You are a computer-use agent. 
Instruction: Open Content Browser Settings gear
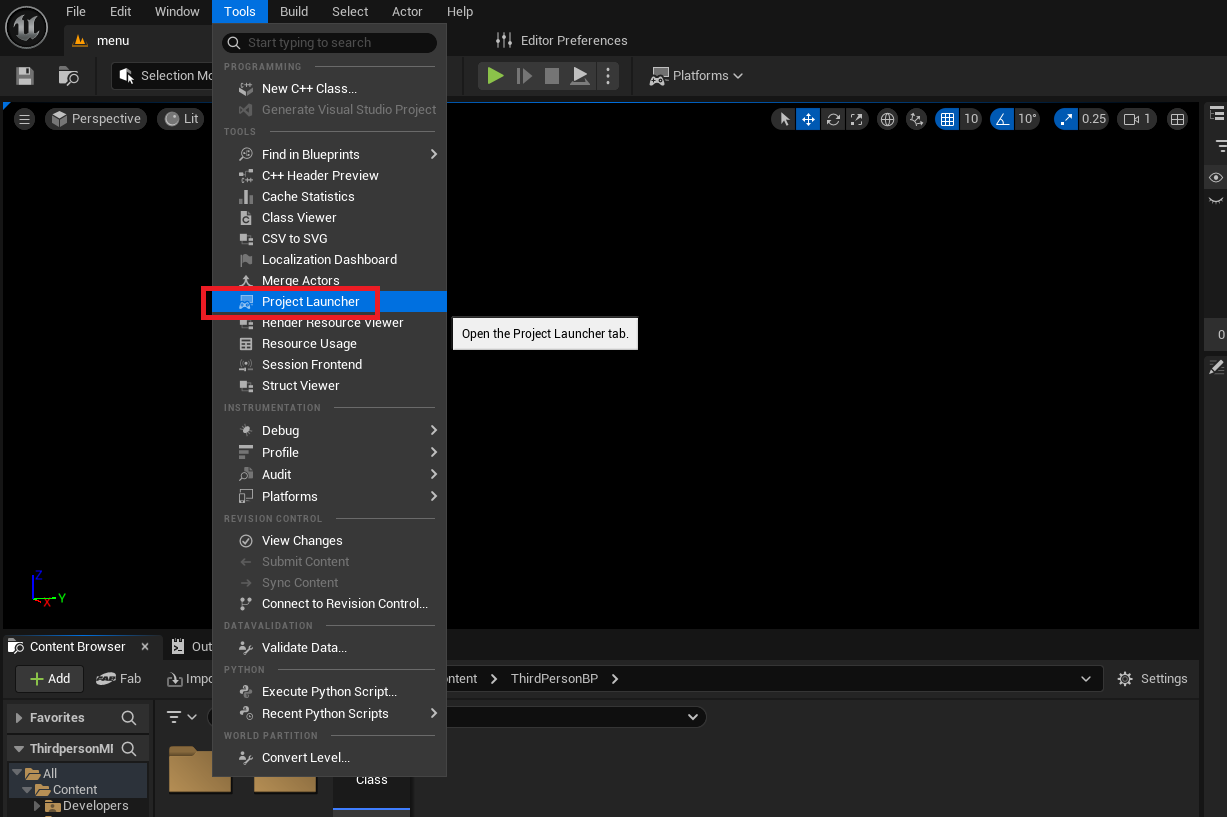(1152, 678)
